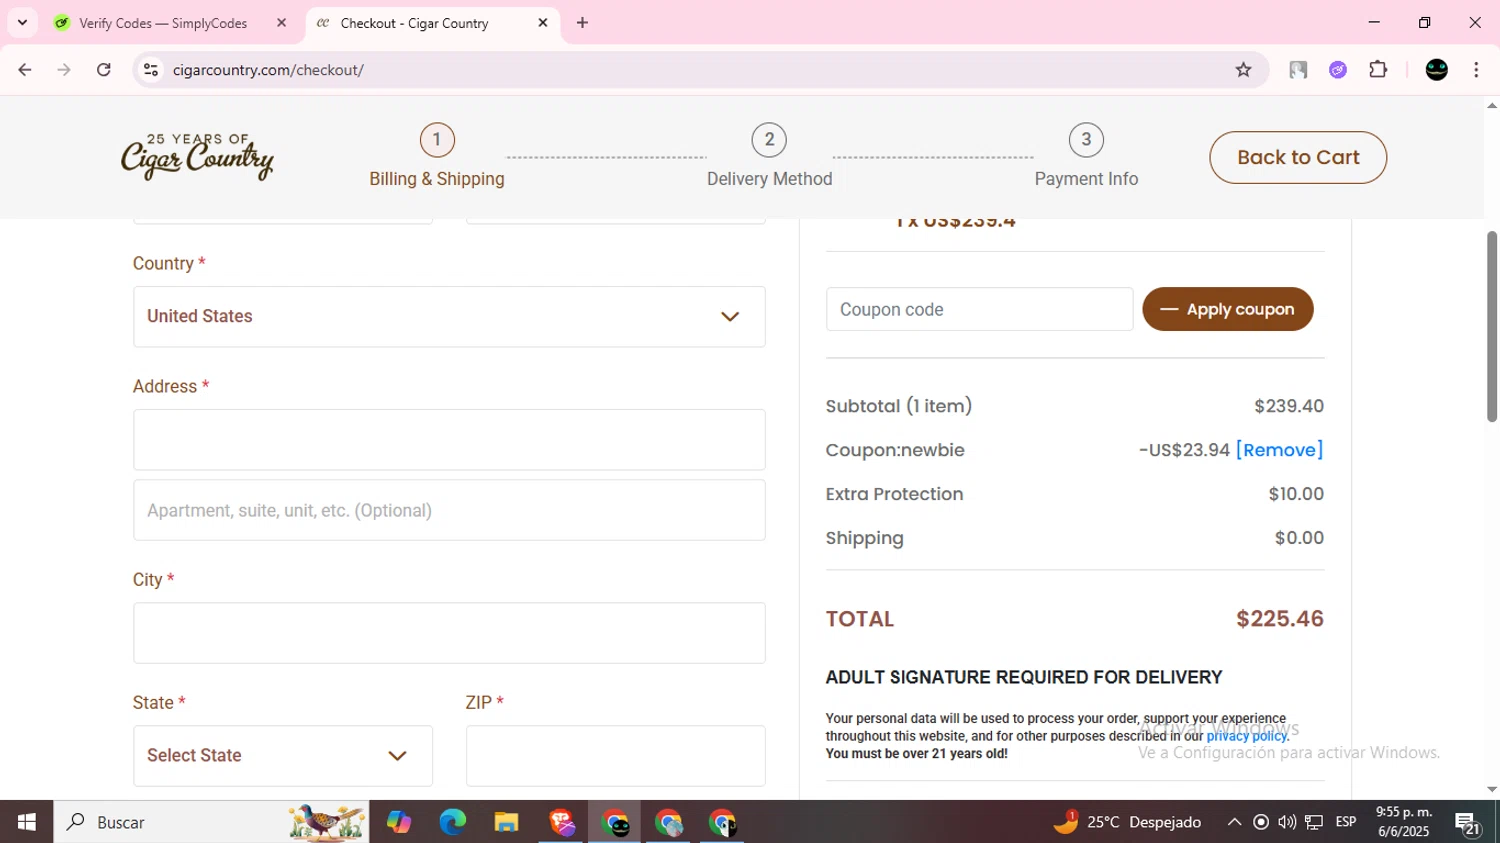This screenshot has height=843, width=1500.
Task: Click the Coupon code input field
Action: 979,309
